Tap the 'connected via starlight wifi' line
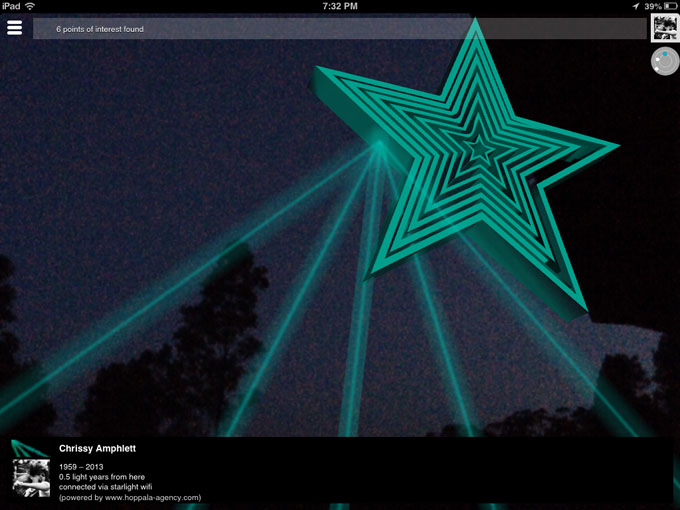680x510 pixels. 110,487
